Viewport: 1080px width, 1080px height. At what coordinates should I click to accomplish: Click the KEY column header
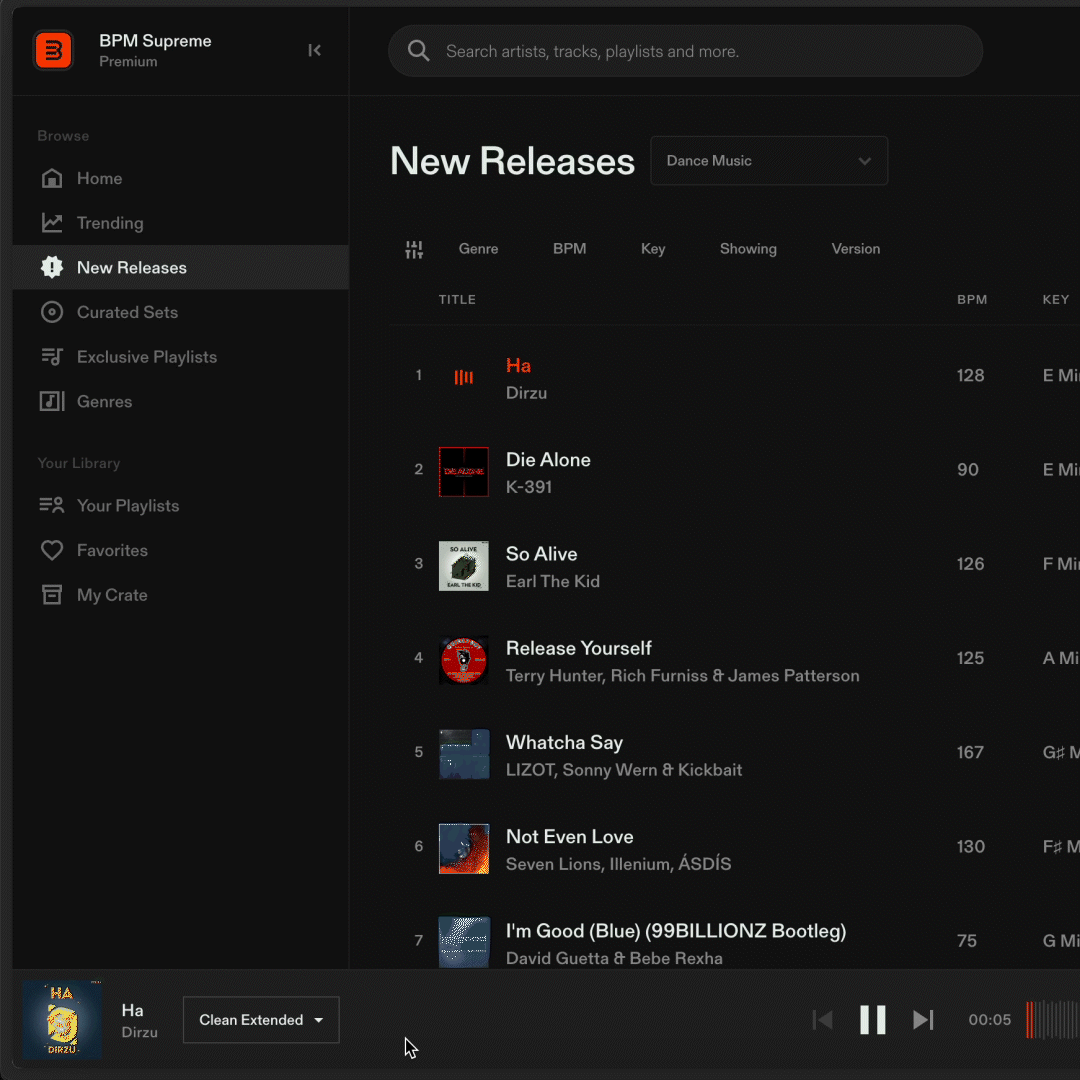coord(1055,300)
